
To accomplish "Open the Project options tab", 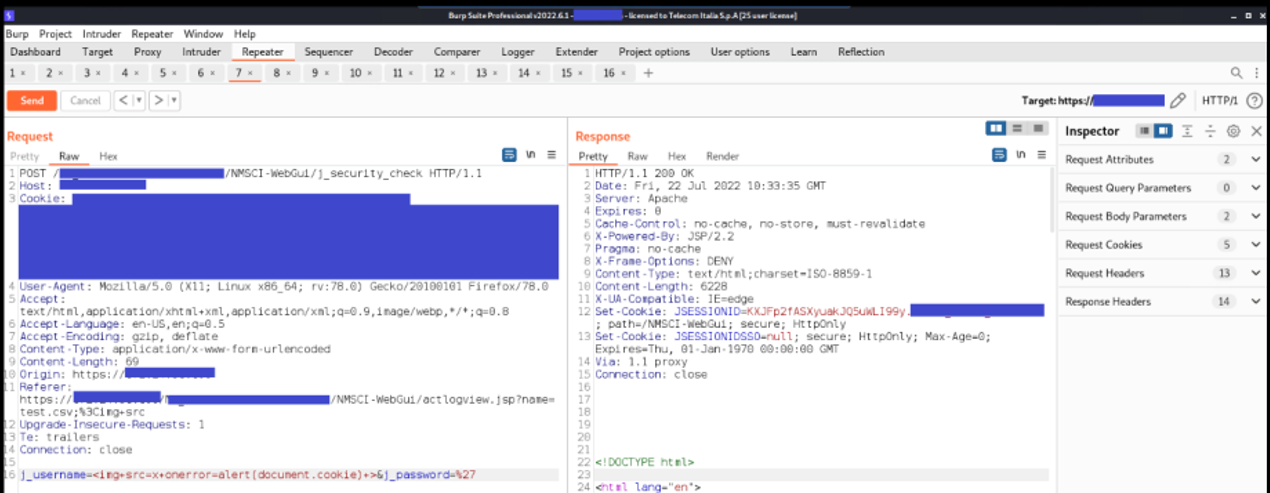I will pos(654,52).
